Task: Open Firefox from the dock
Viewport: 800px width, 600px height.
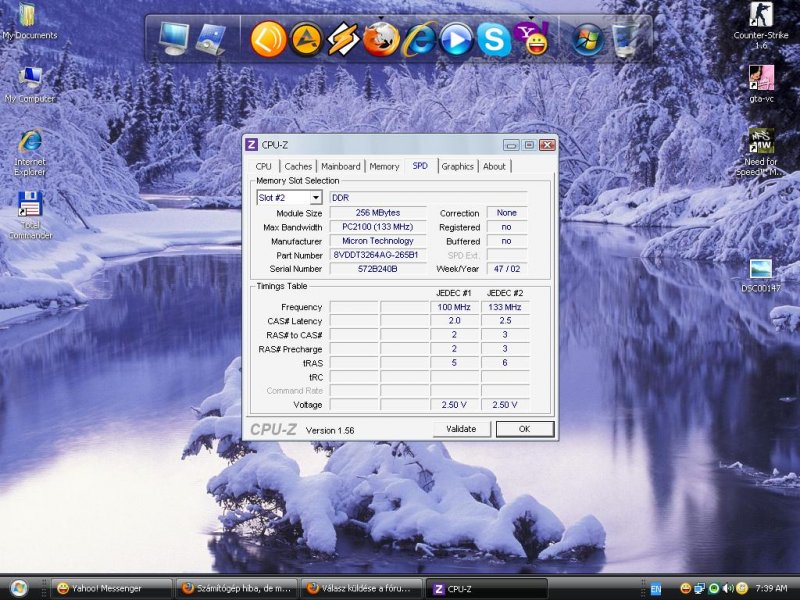Action: pyautogui.click(x=381, y=39)
